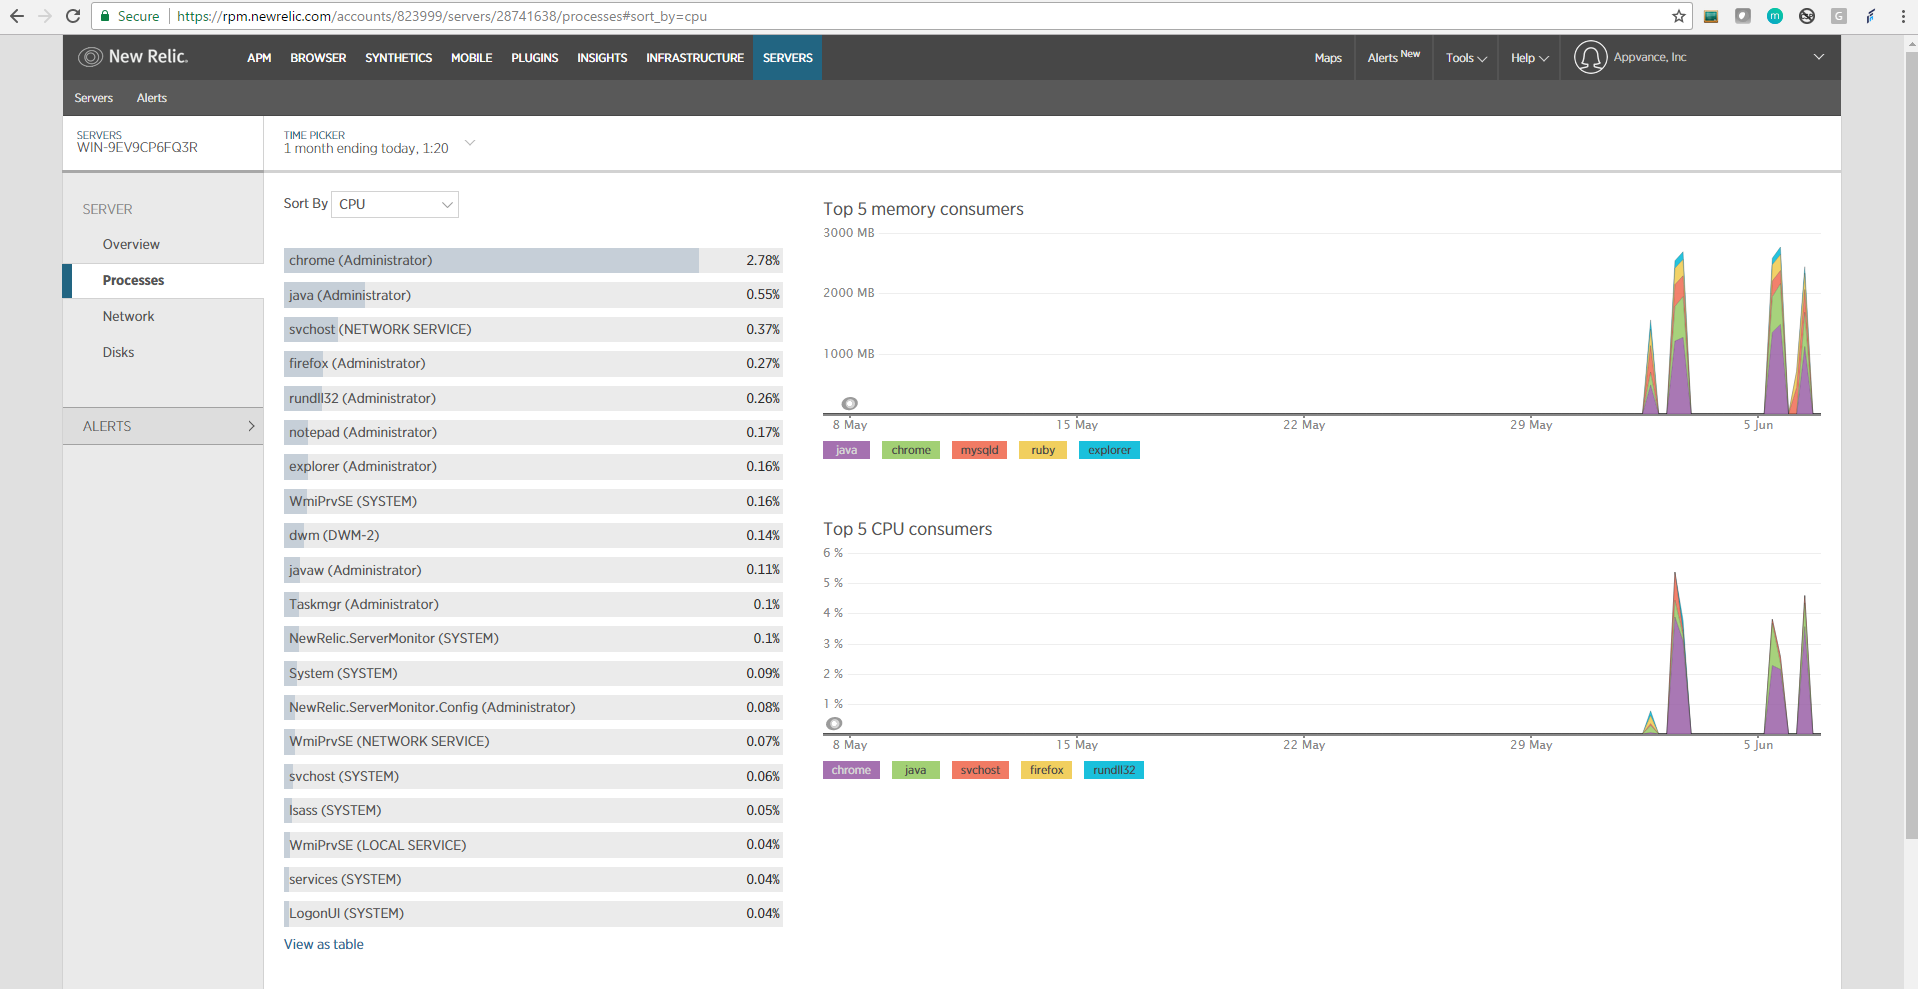Open the APM menu item
This screenshot has width=1918, height=989.
[x=259, y=58]
